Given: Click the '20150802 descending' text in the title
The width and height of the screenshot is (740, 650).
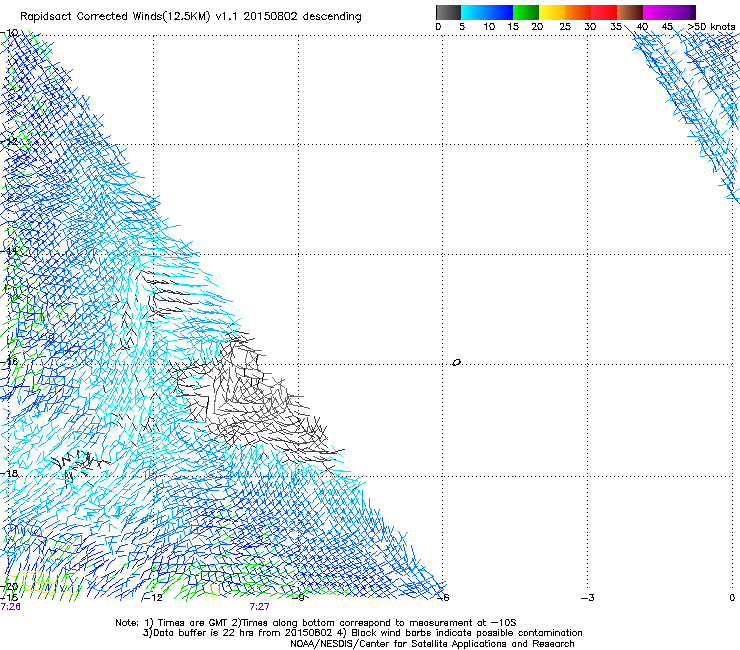Looking at the screenshot, I should pyautogui.click(x=303, y=17).
